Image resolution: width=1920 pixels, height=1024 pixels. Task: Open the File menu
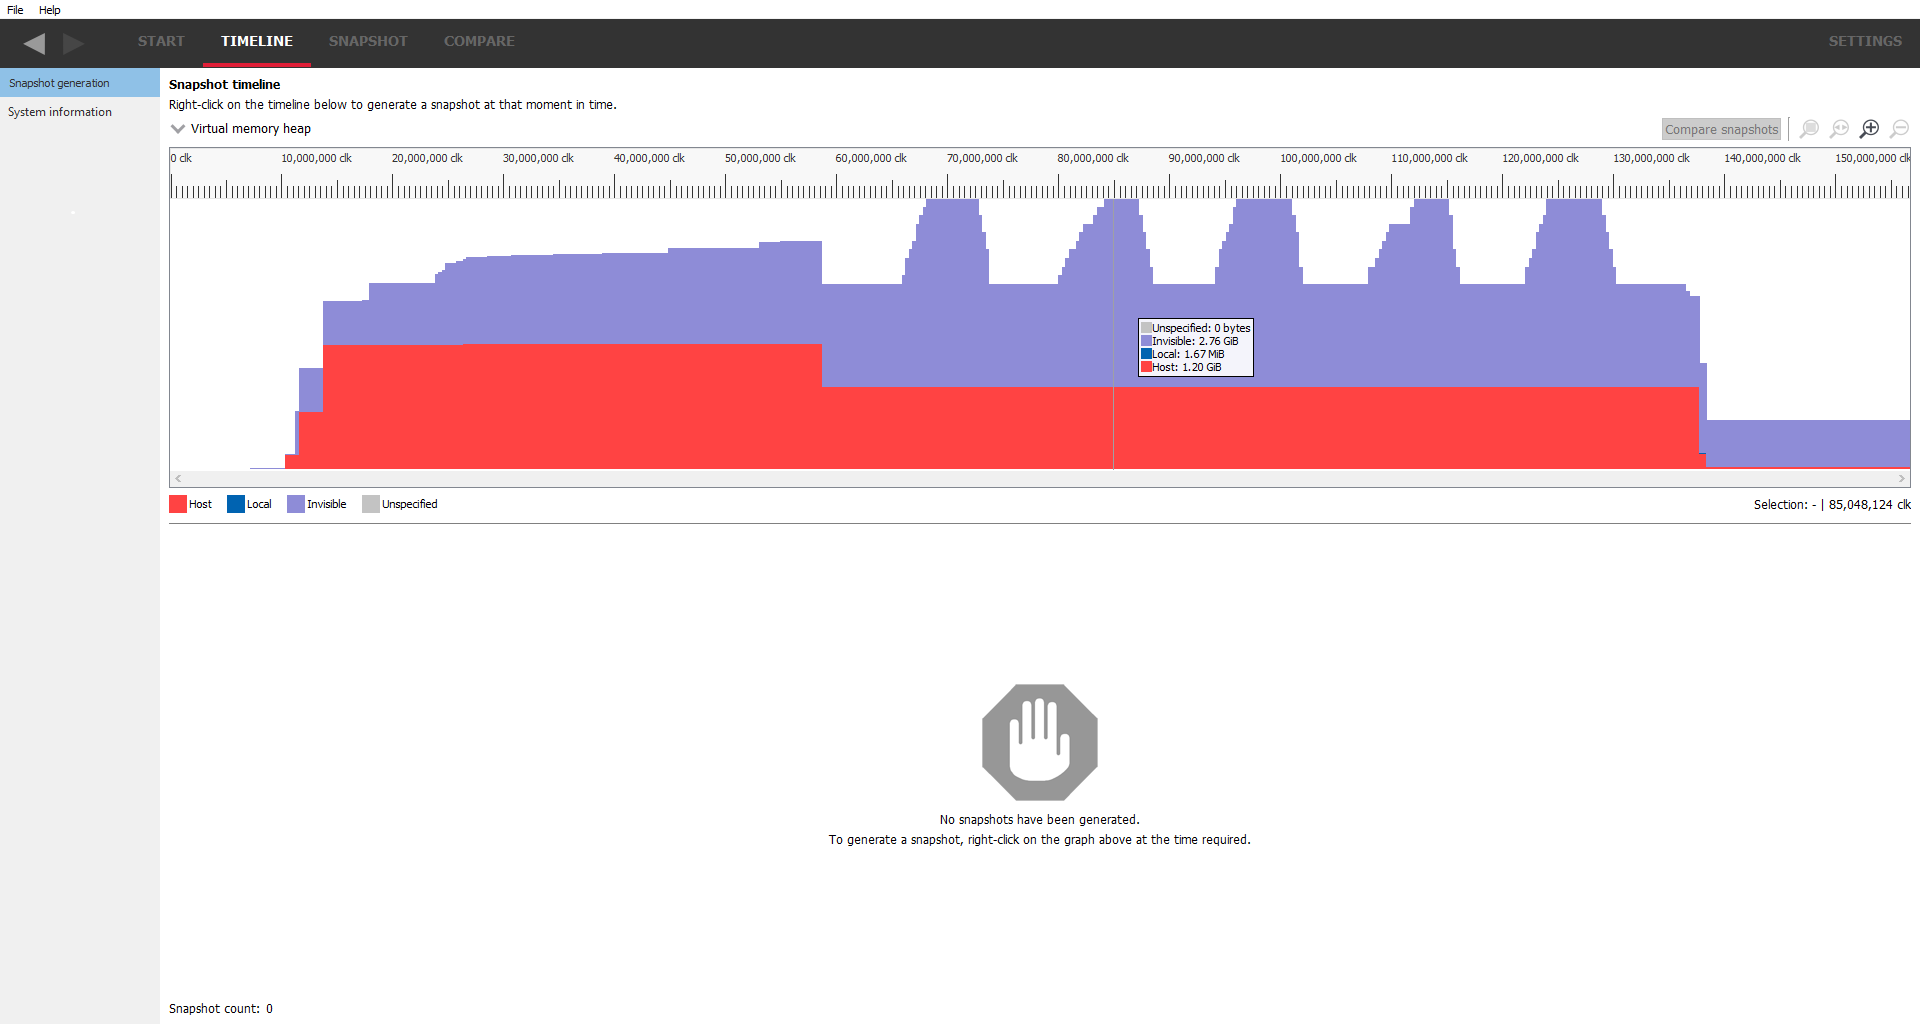pyautogui.click(x=15, y=10)
